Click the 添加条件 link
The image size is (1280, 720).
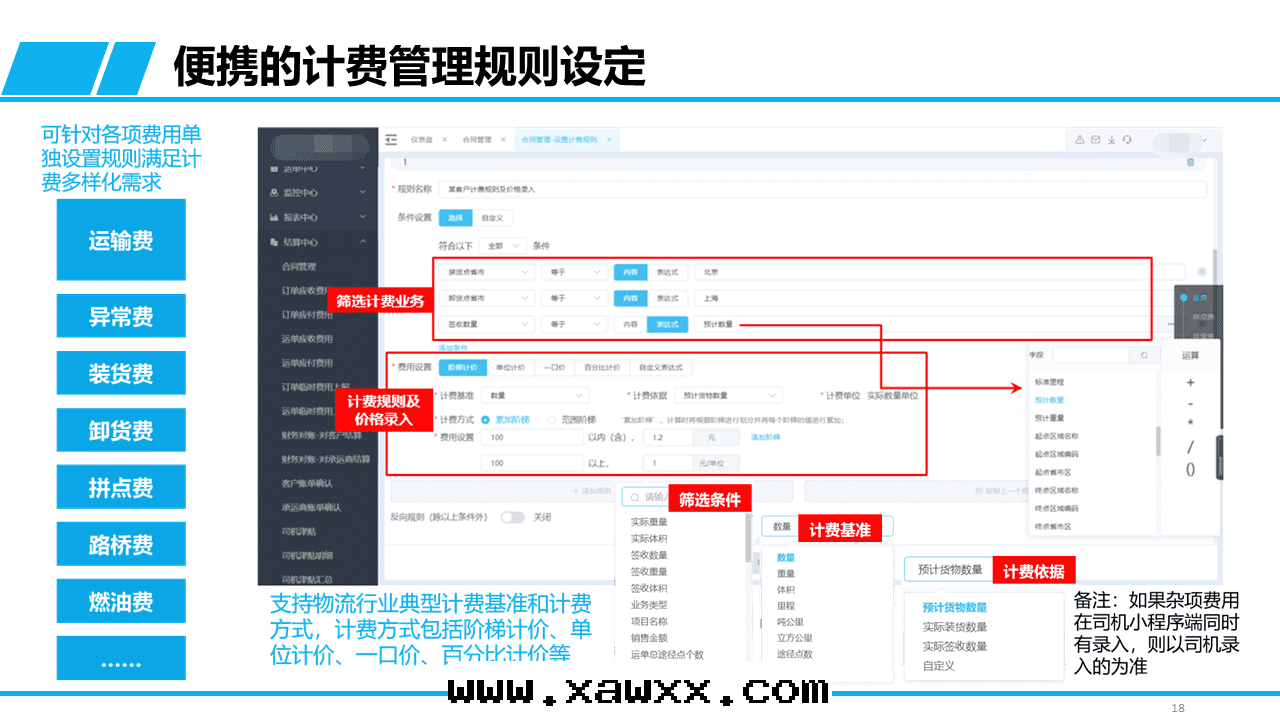pyautogui.click(x=453, y=347)
